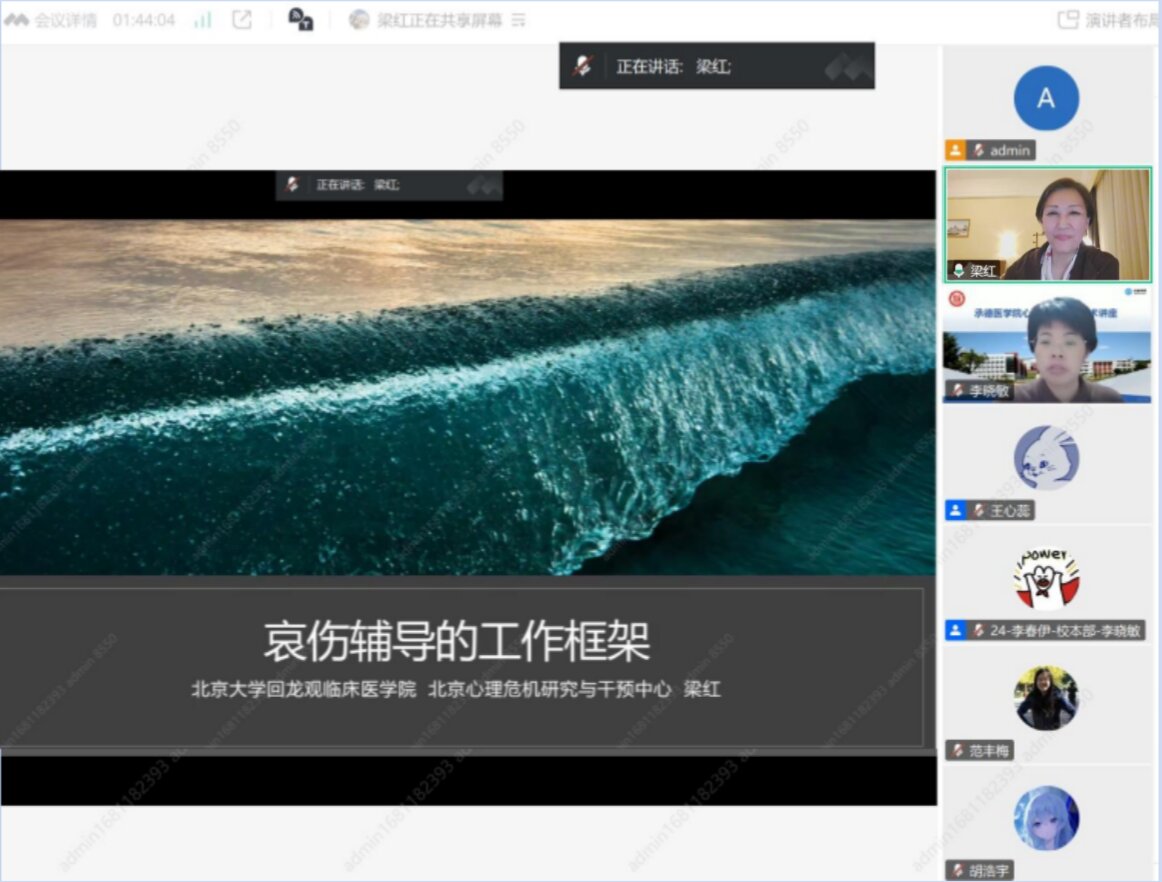Click 王心蕊's rabbit avatar

point(1046,458)
